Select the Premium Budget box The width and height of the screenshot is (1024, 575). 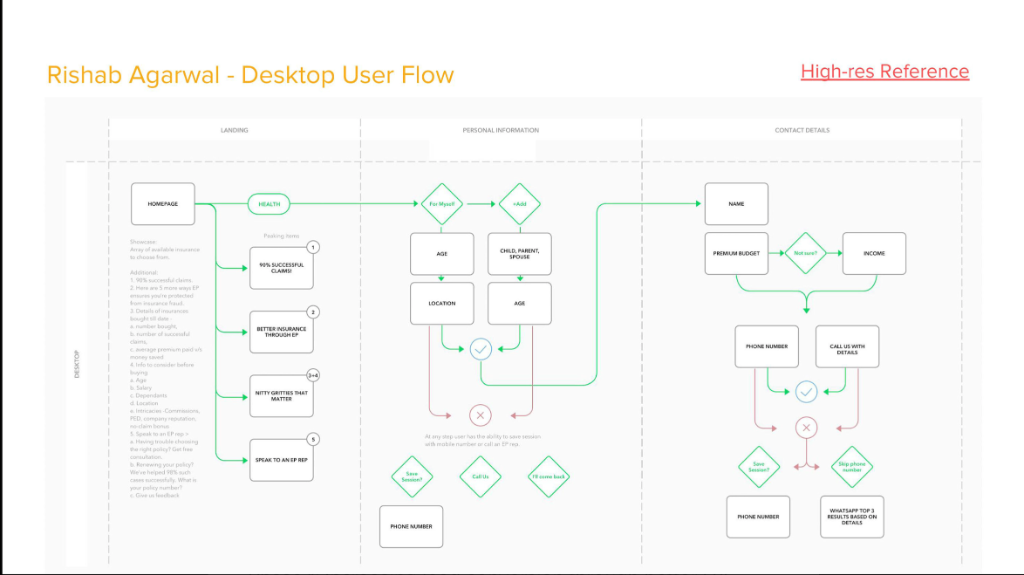click(x=736, y=254)
